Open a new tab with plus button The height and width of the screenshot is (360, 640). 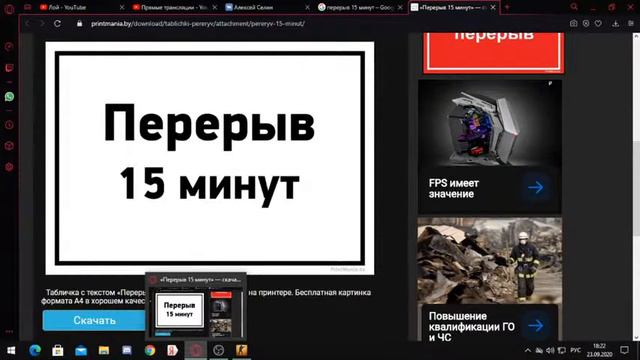point(507,7)
